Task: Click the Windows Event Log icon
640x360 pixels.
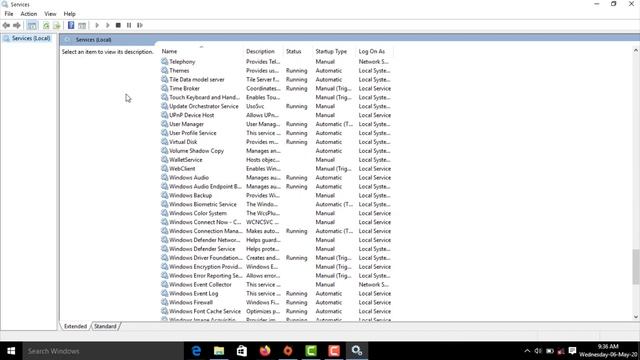Action: tap(164, 293)
